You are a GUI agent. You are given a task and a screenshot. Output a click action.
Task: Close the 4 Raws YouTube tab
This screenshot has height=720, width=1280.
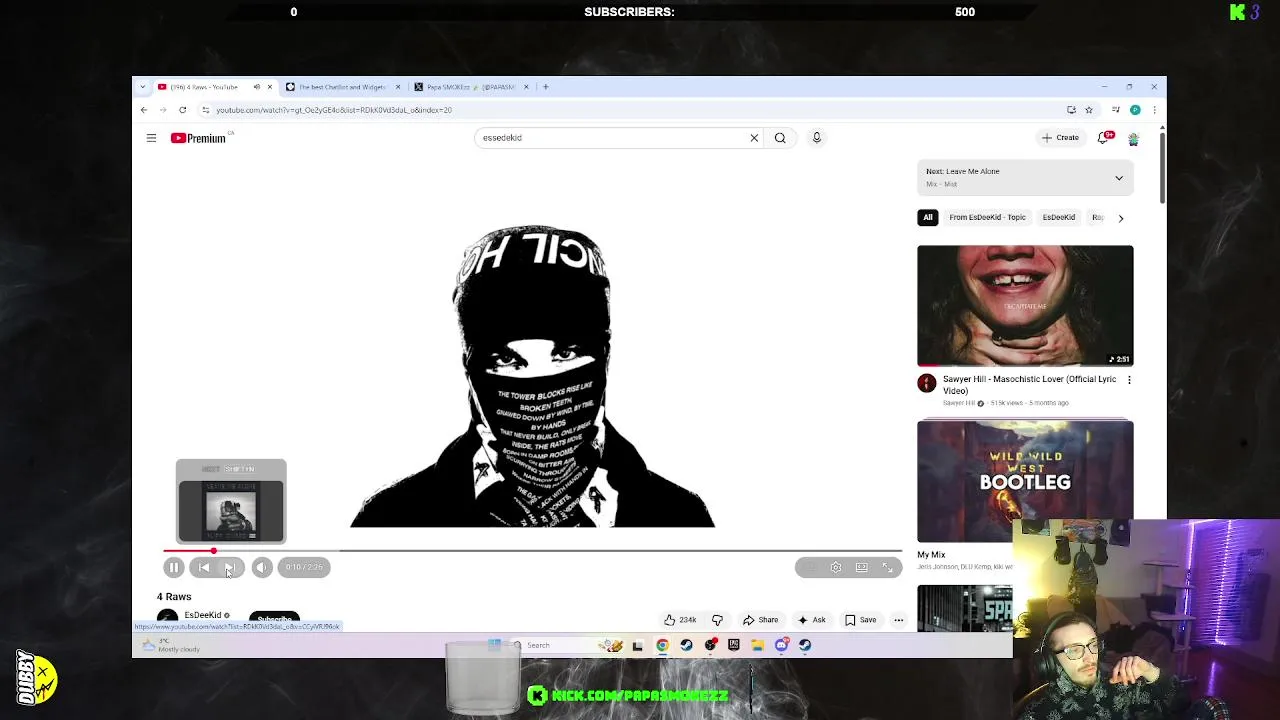(x=269, y=87)
